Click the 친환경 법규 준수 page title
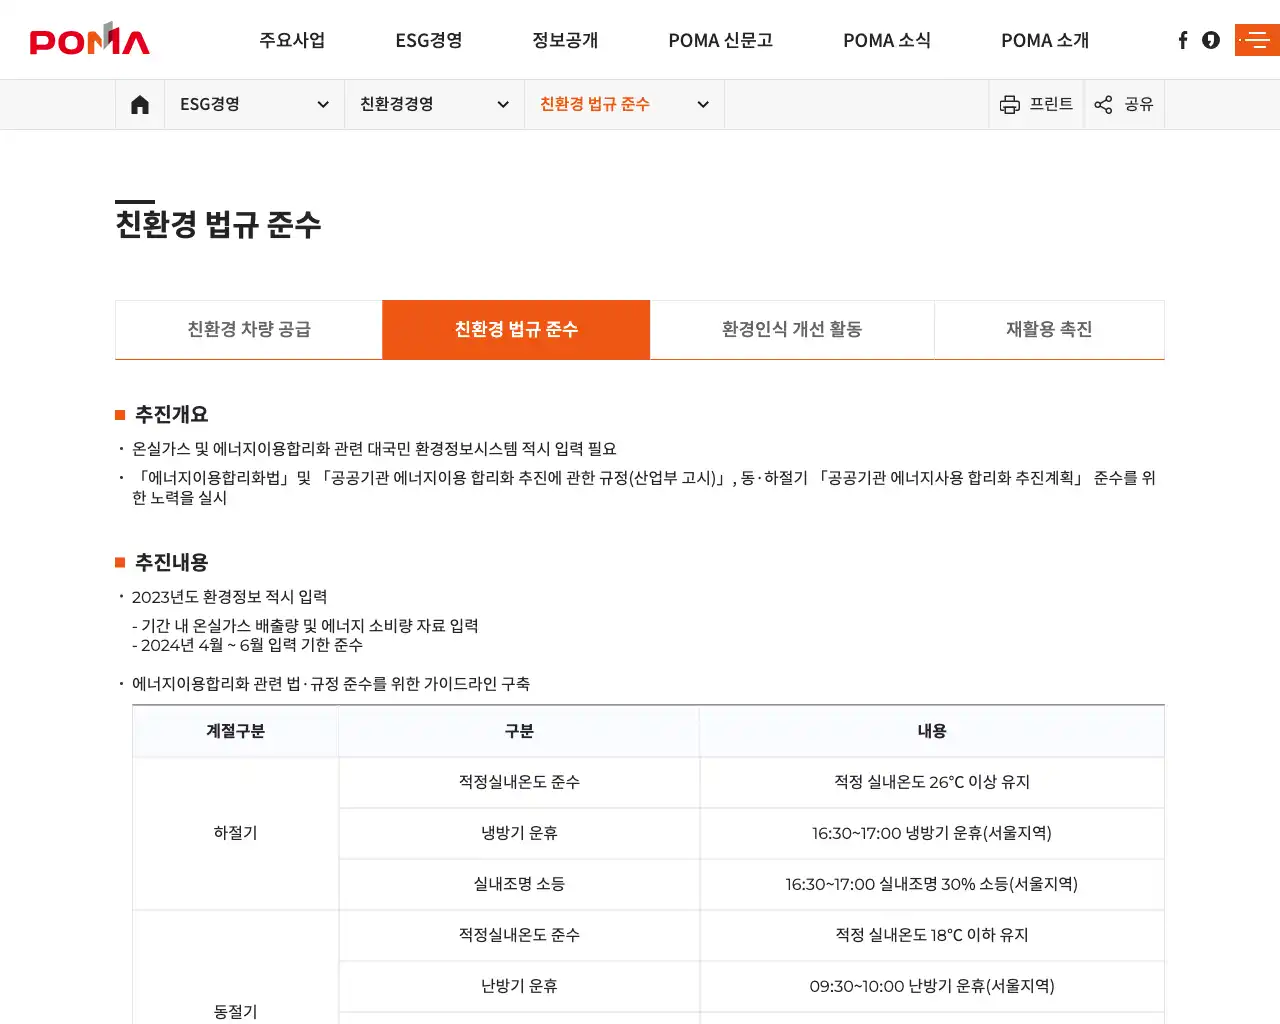 pos(218,224)
